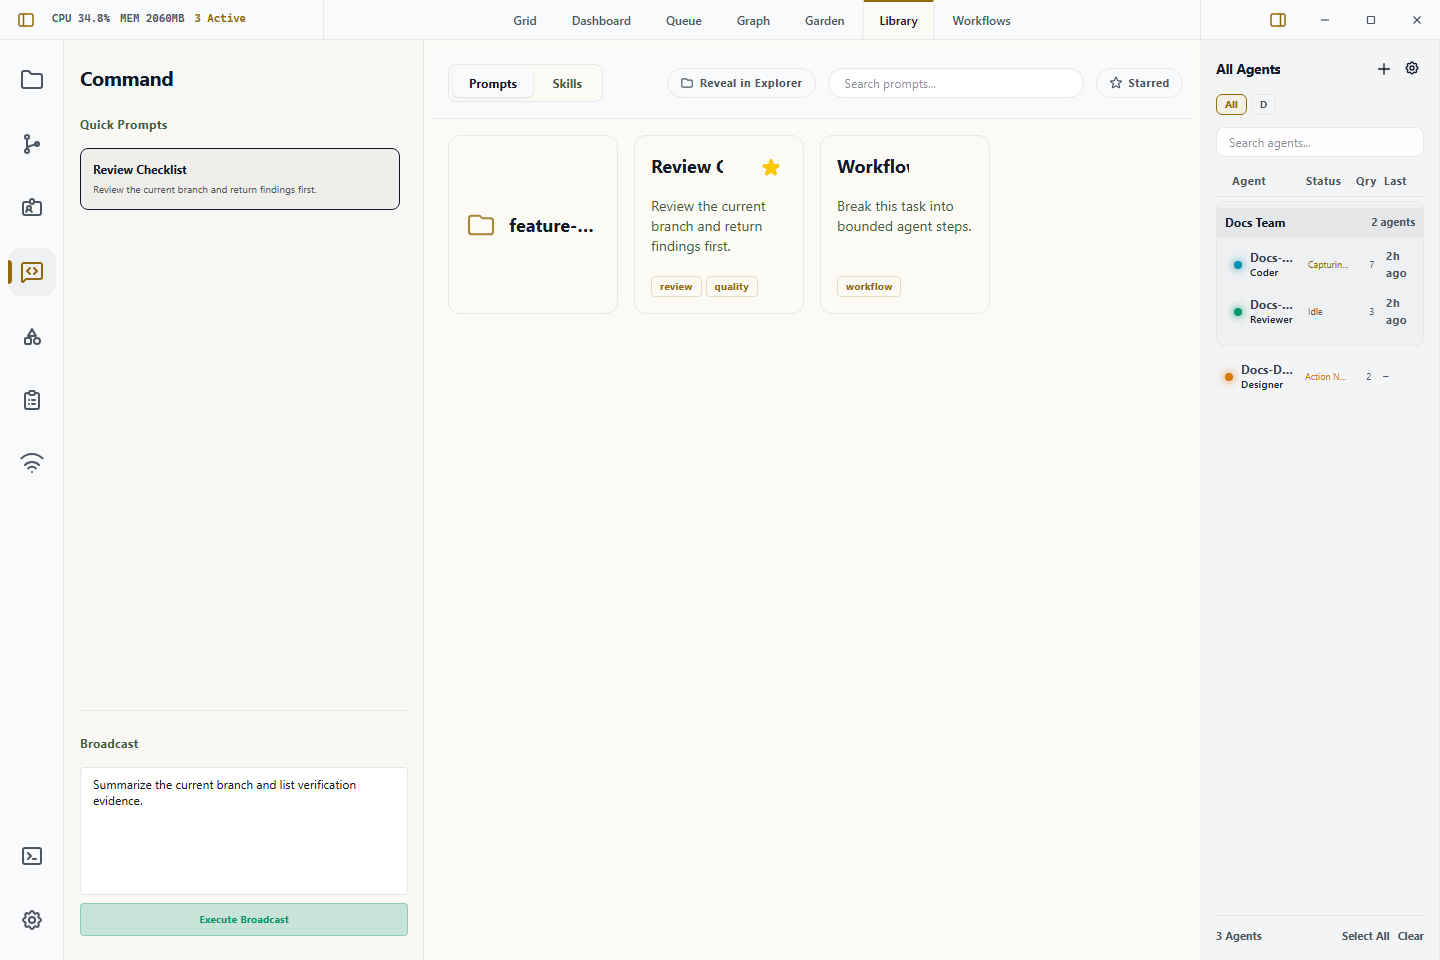The width and height of the screenshot is (1440, 960).
Task: Select the Library tab
Action: click(x=898, y=20)
